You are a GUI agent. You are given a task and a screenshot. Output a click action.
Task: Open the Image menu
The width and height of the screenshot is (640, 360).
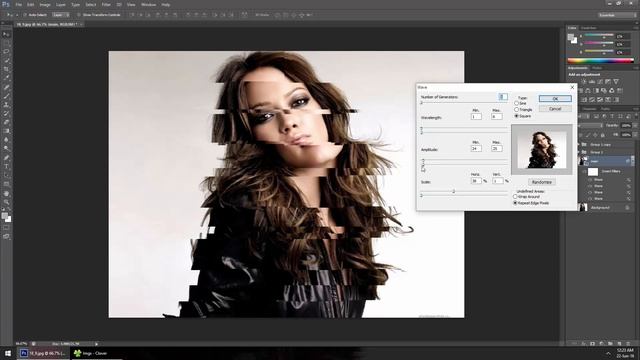tap(45, 4)
